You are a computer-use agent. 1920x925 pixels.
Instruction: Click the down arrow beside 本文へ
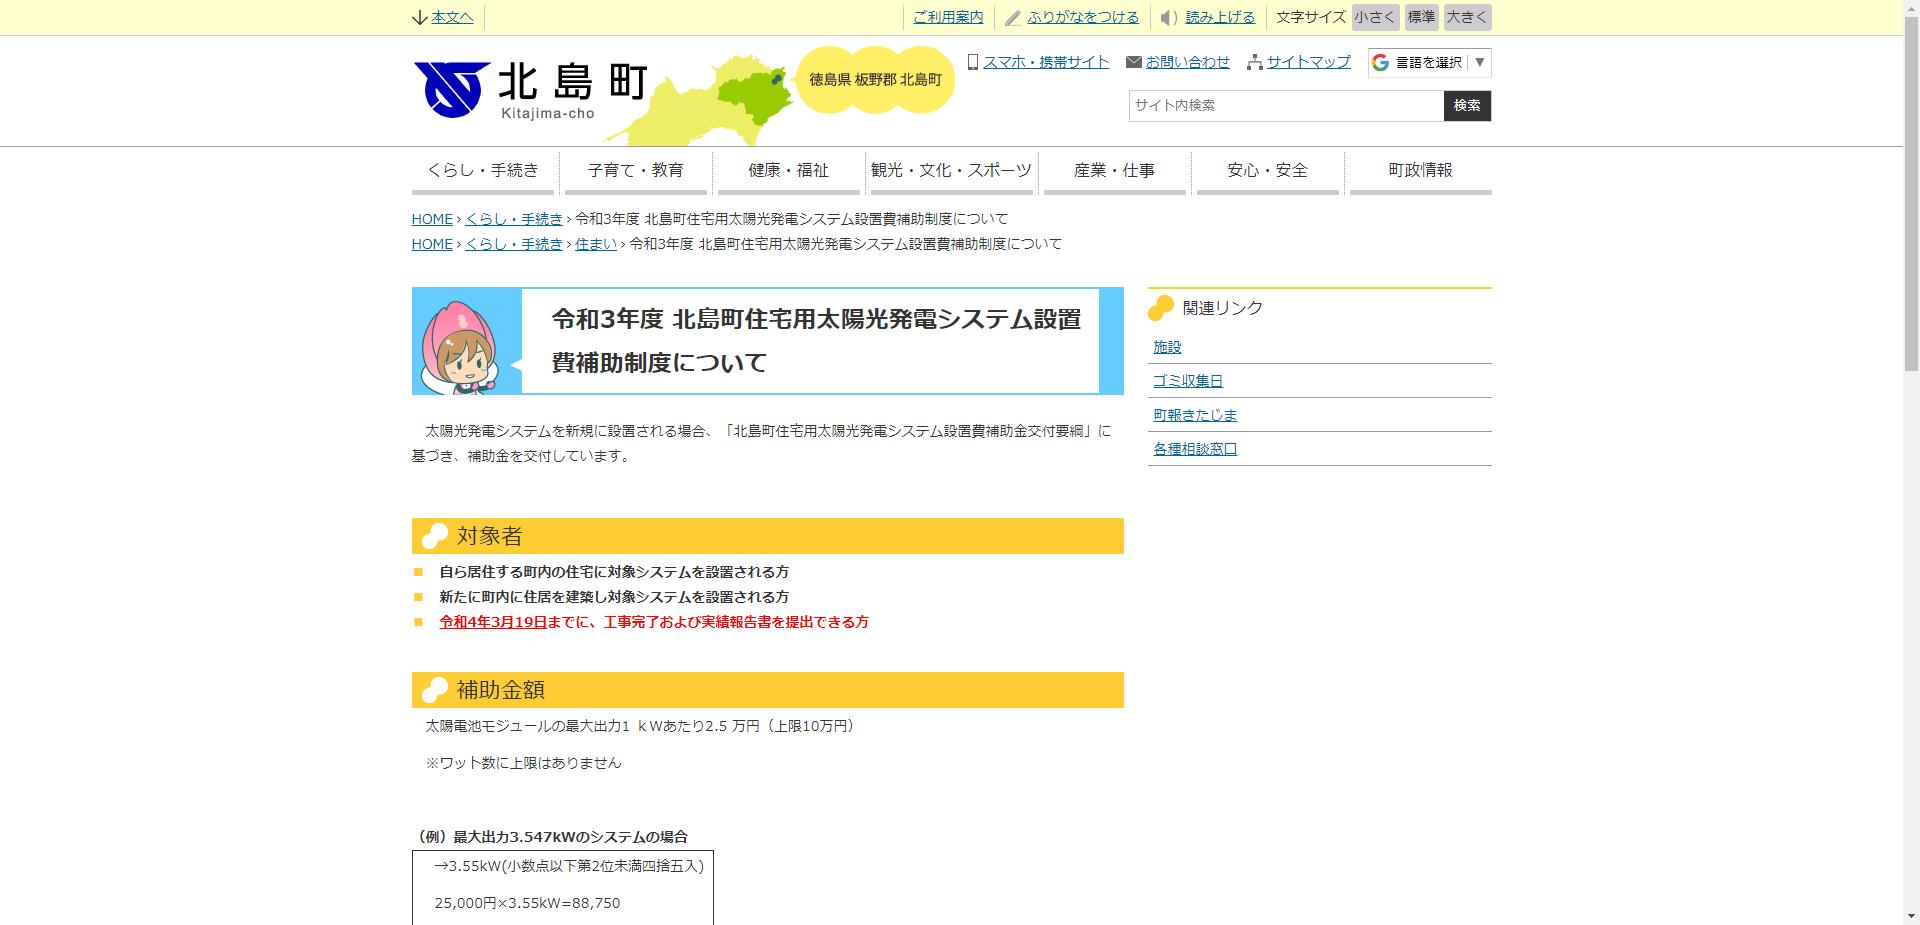417,17
